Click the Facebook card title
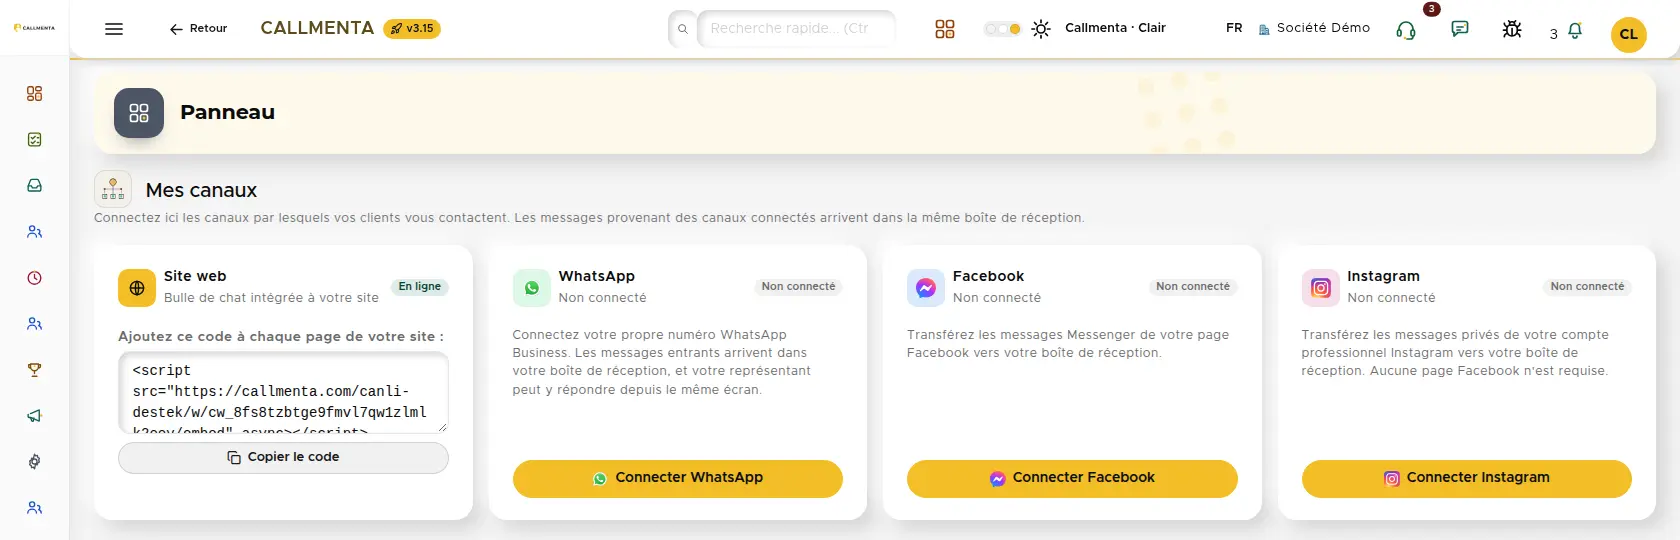 (988, 277)
